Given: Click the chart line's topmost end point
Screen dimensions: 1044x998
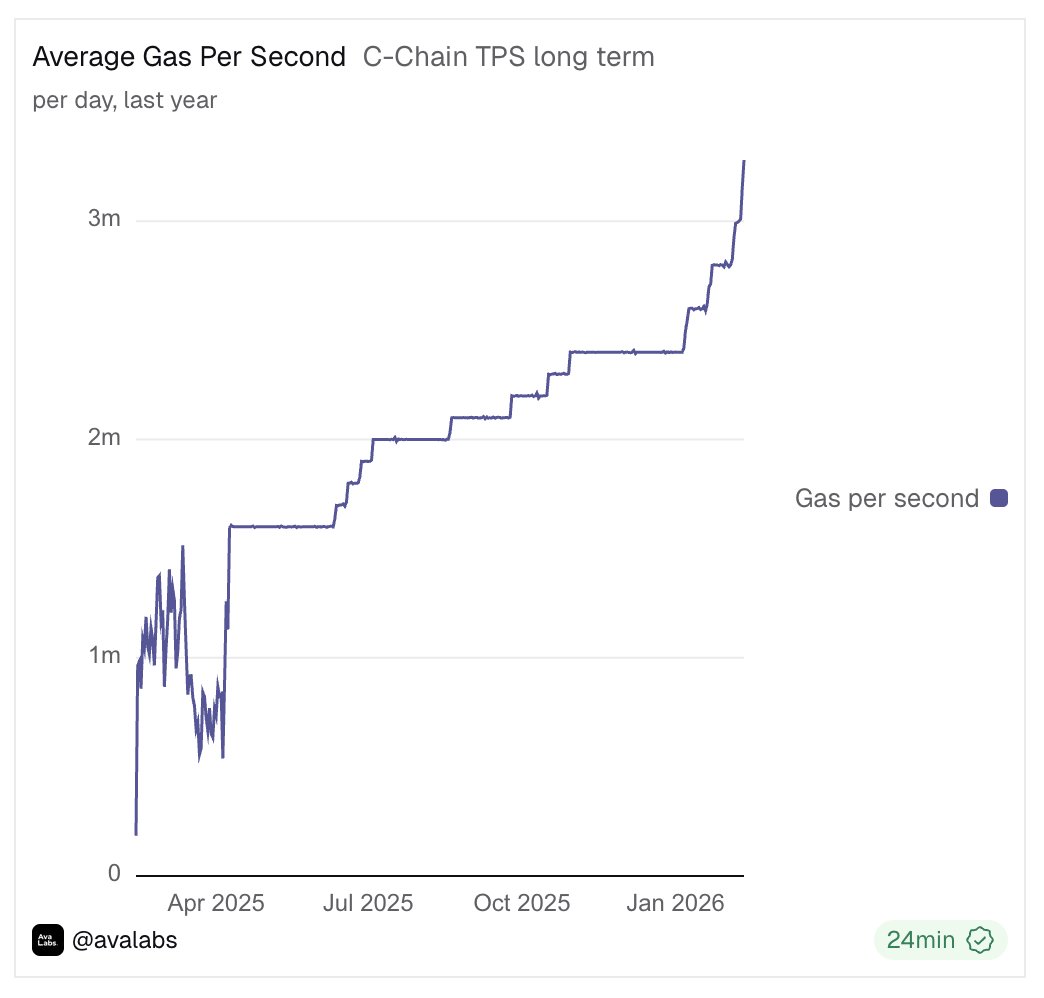Looking at the screenshot, I should tap(744, 161).
